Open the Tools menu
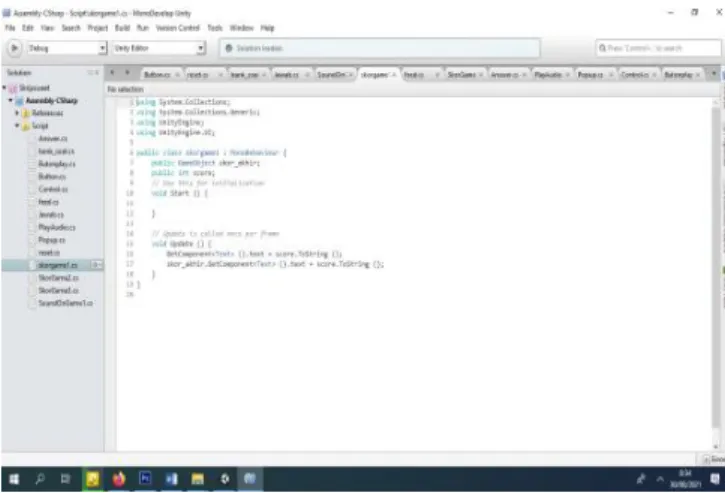This screenshot has height=493, width=725. tap(215, 28)
